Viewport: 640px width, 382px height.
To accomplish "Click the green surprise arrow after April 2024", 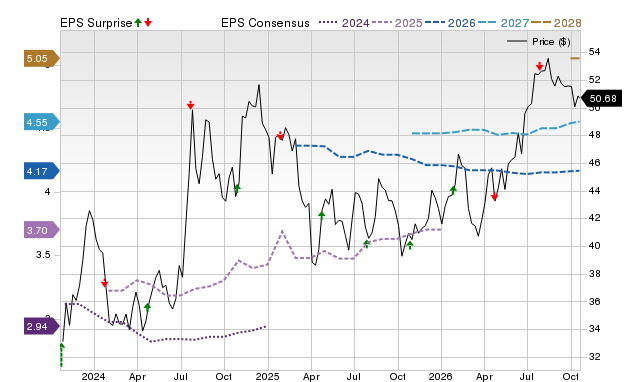I will pos(147,307).
